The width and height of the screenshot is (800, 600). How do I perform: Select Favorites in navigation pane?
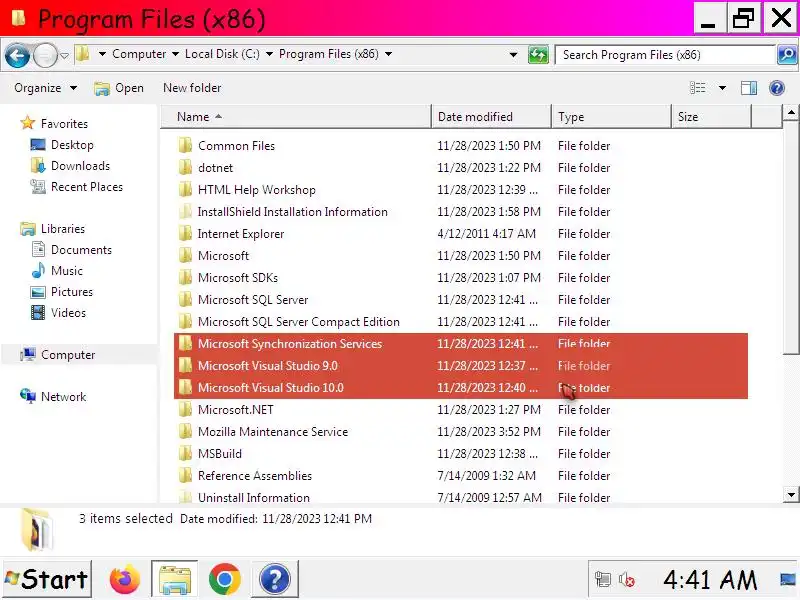(x=64, y=123)
